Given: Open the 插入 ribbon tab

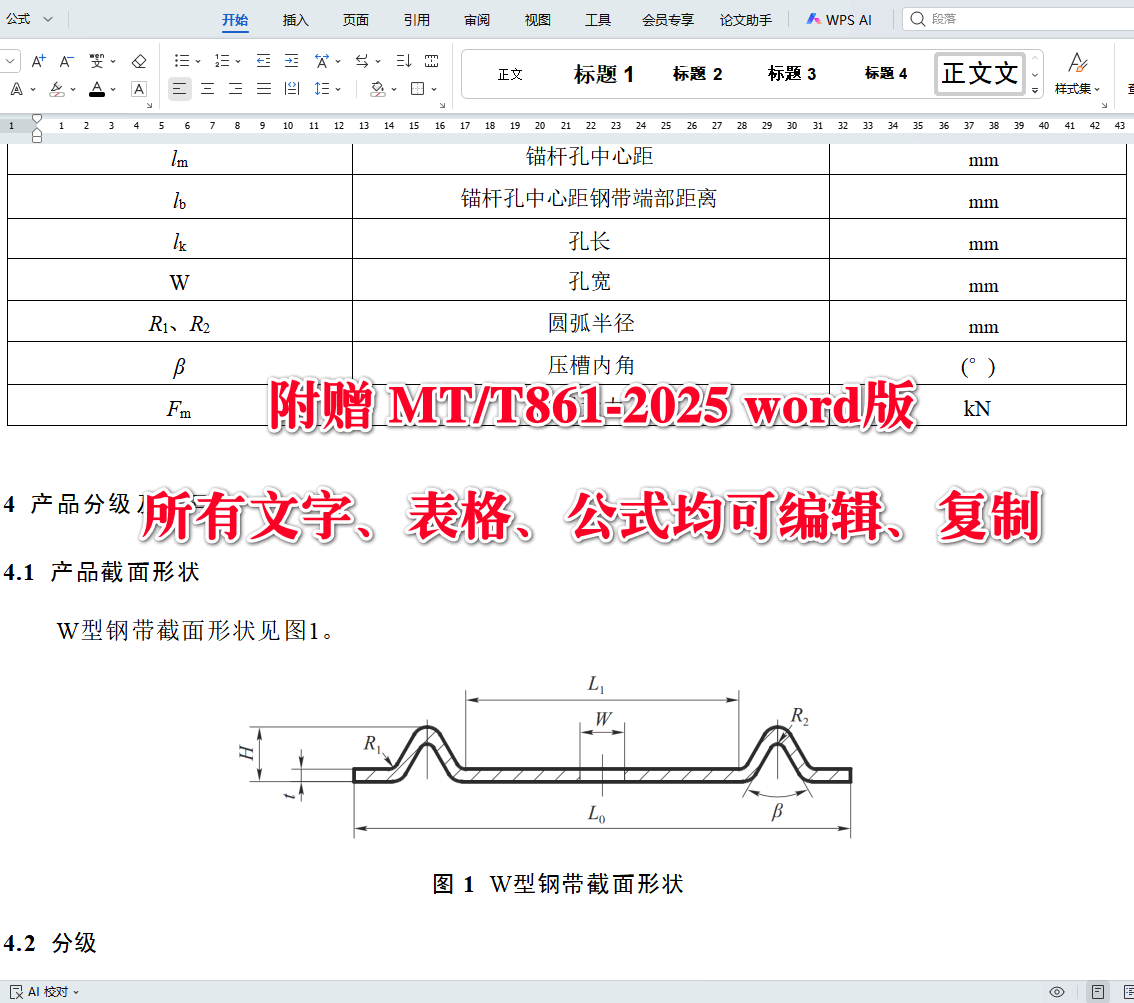Looking at the screenshot, I should (x=295, y=20).
